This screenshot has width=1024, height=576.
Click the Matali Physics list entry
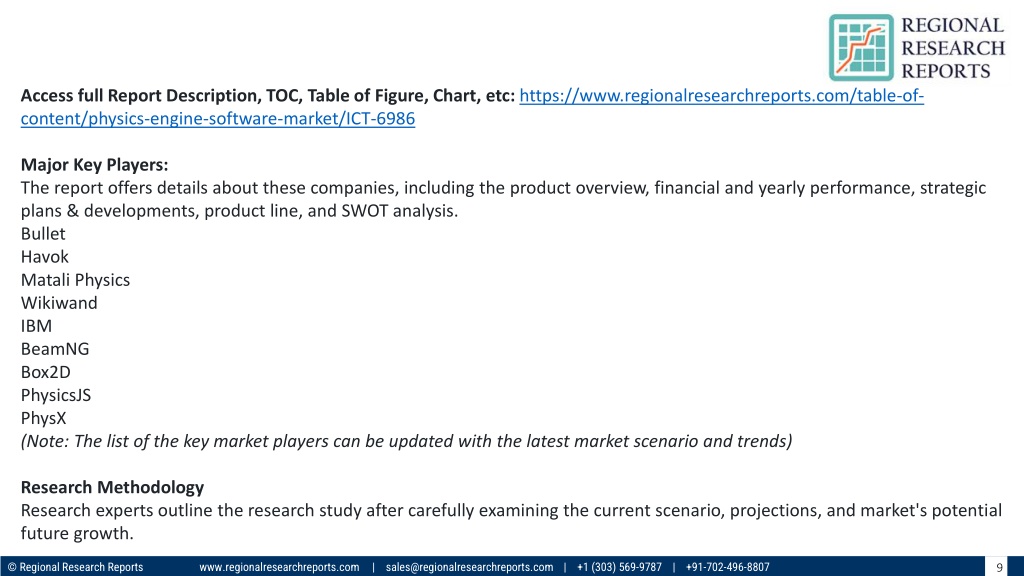tap(75, 280)
